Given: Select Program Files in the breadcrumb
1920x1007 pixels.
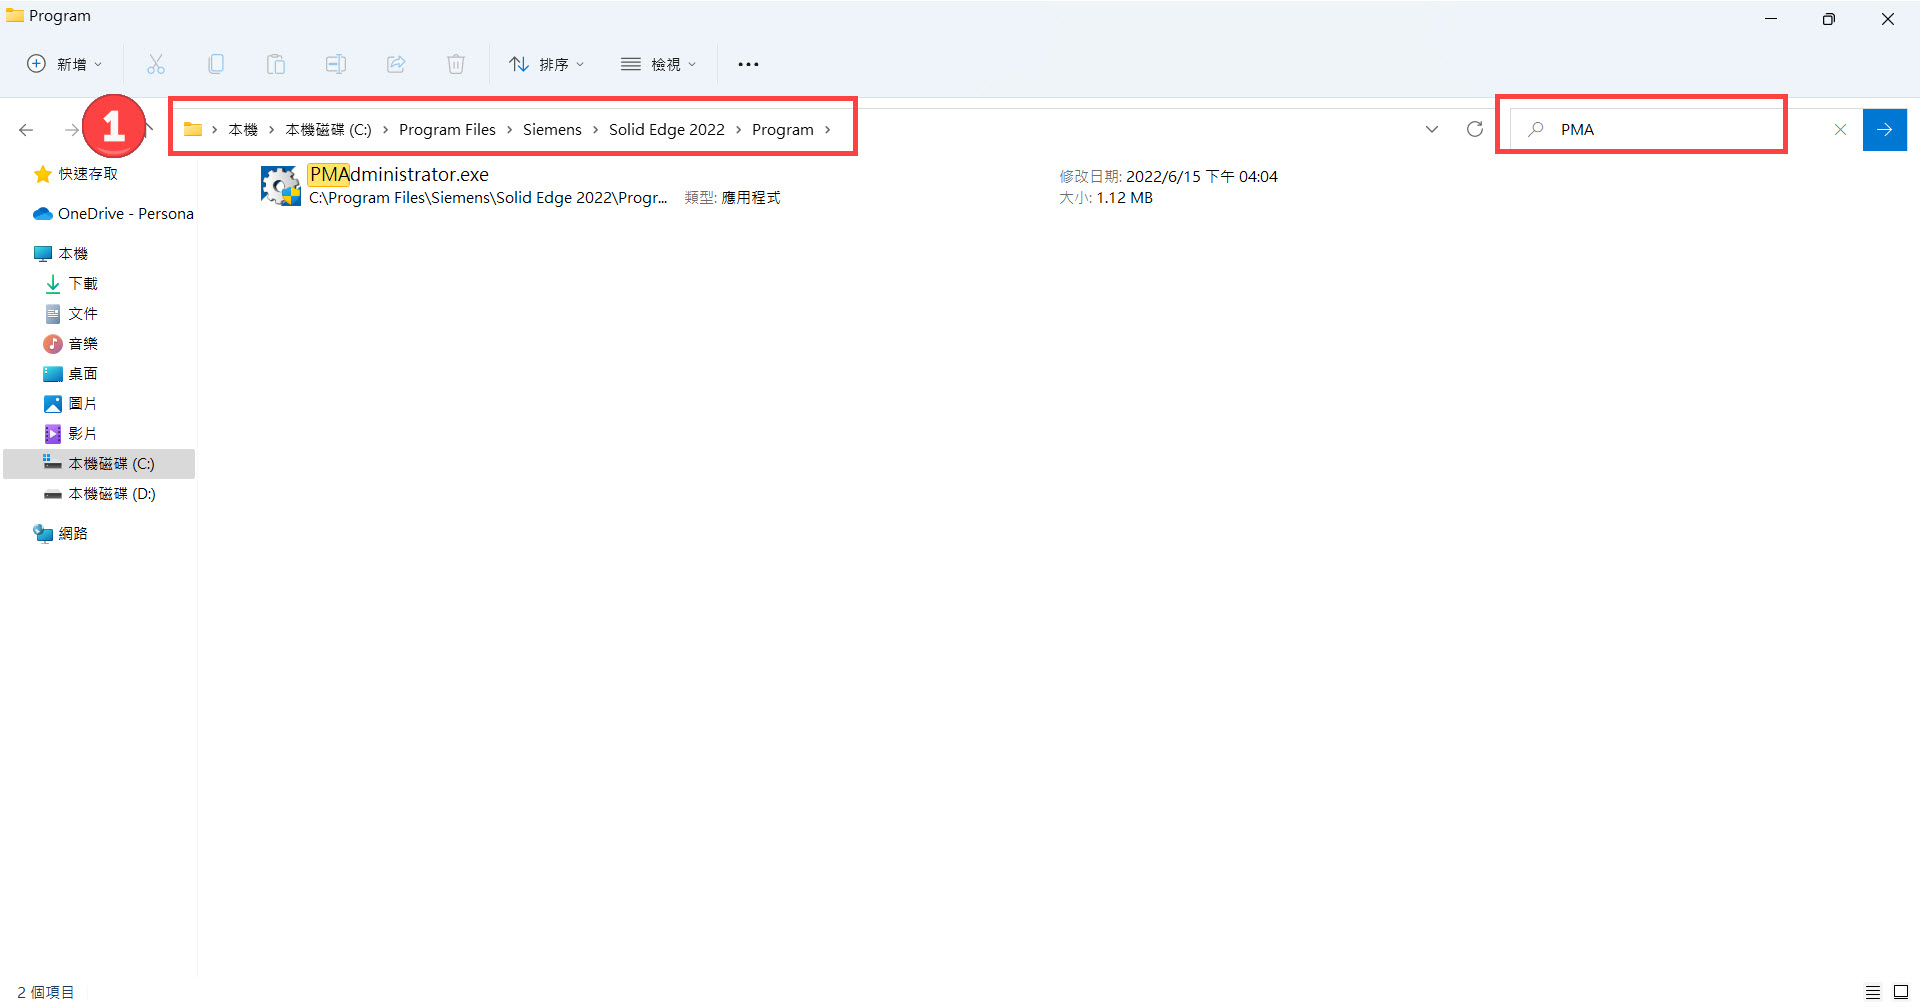Looking at the screenshot, I should click(x=447, y=130).
